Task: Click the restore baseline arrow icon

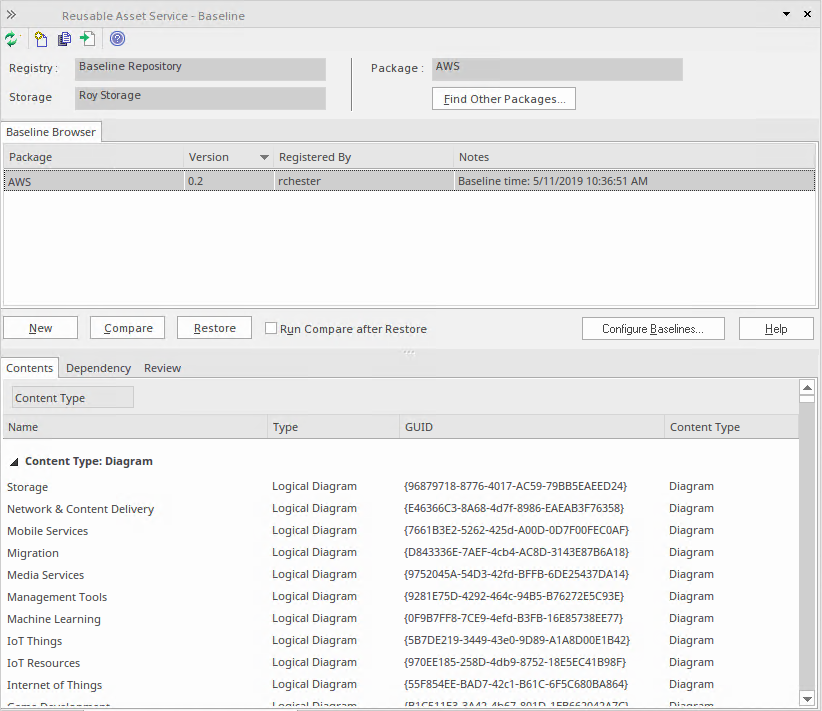Action: tap(88, 39)
